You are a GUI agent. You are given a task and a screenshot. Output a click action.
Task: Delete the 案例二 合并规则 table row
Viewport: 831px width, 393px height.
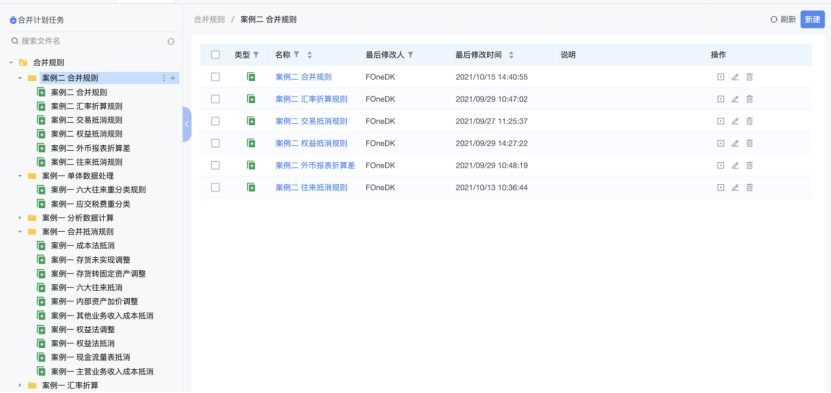click(x=749, y=77)
